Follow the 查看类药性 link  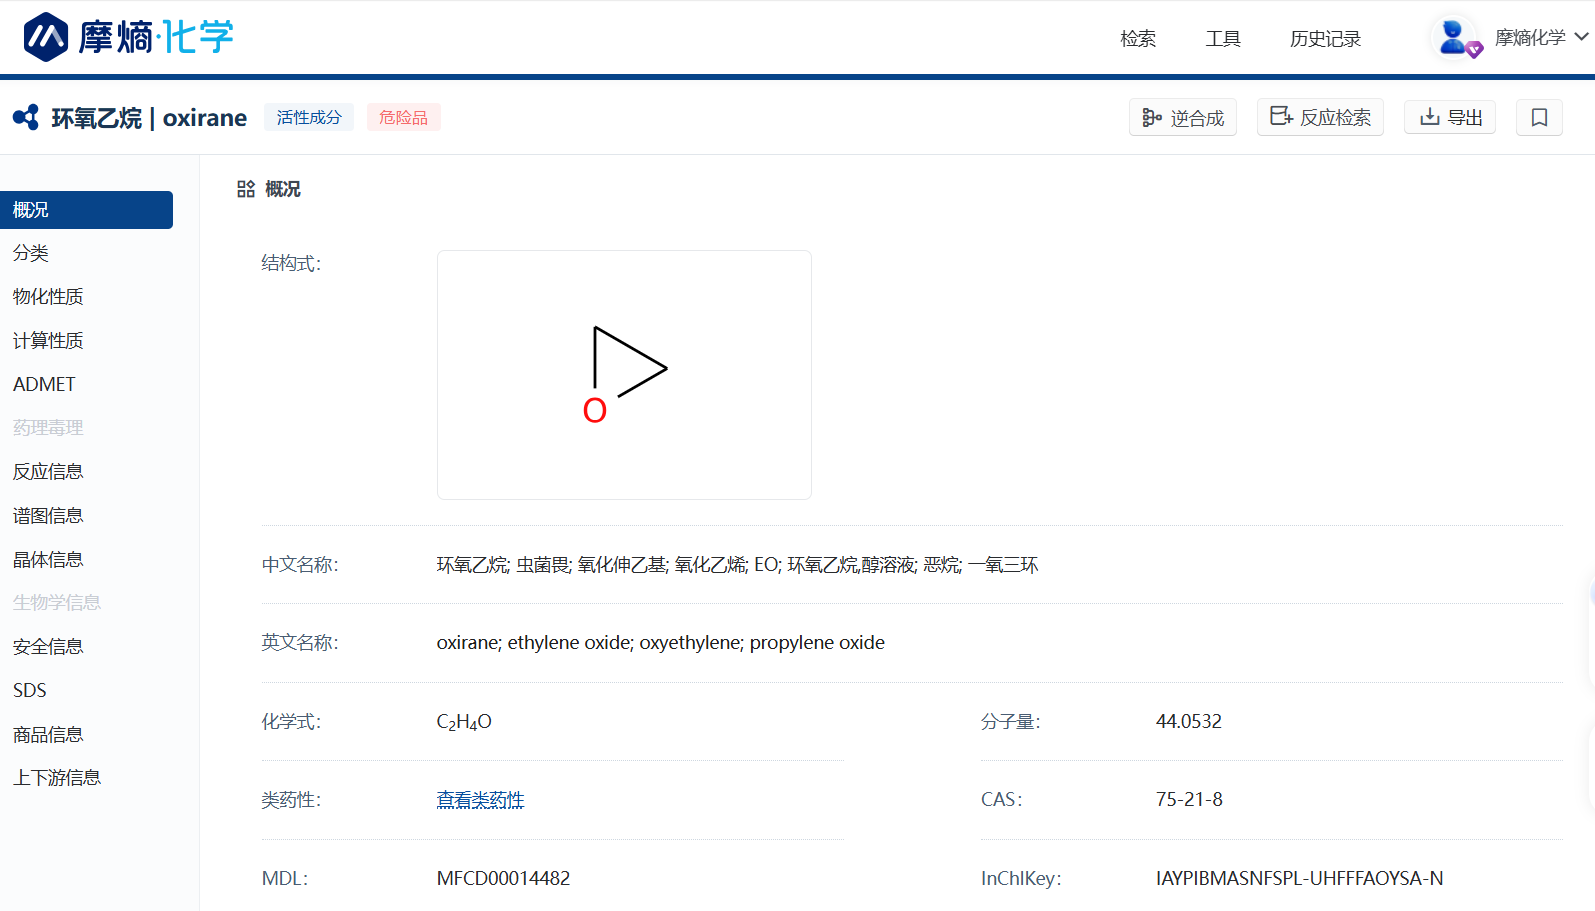point(480,800)
